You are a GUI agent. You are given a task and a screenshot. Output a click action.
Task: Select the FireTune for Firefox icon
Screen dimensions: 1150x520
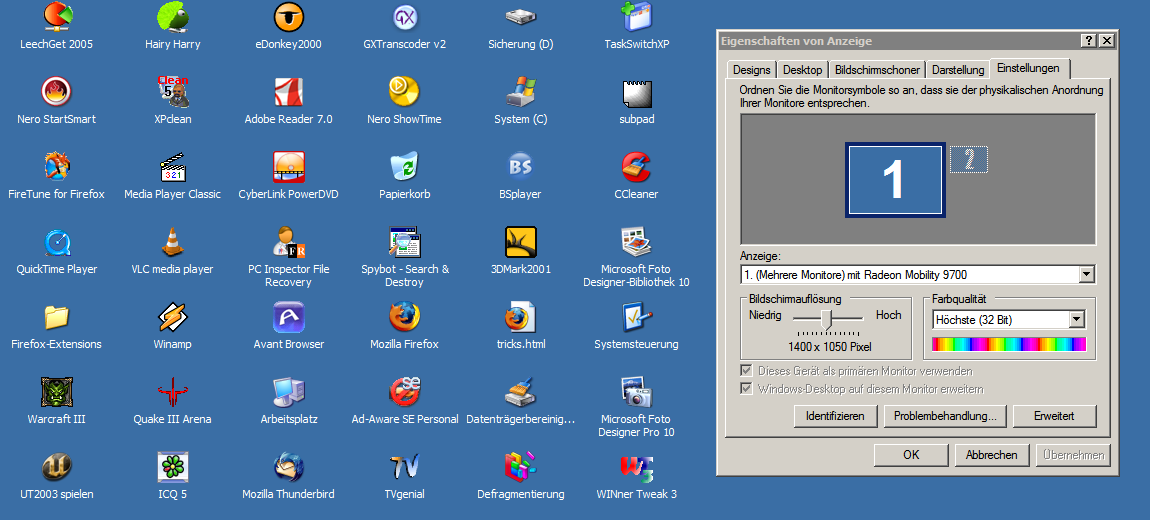(56, 167)
